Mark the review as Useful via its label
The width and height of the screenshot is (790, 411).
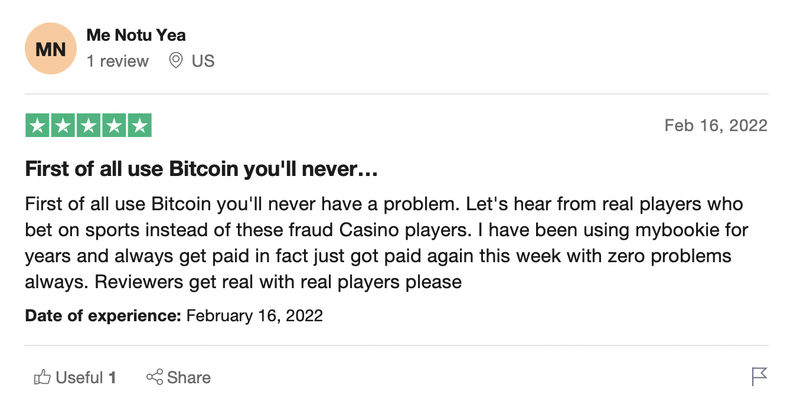(79, 377)
